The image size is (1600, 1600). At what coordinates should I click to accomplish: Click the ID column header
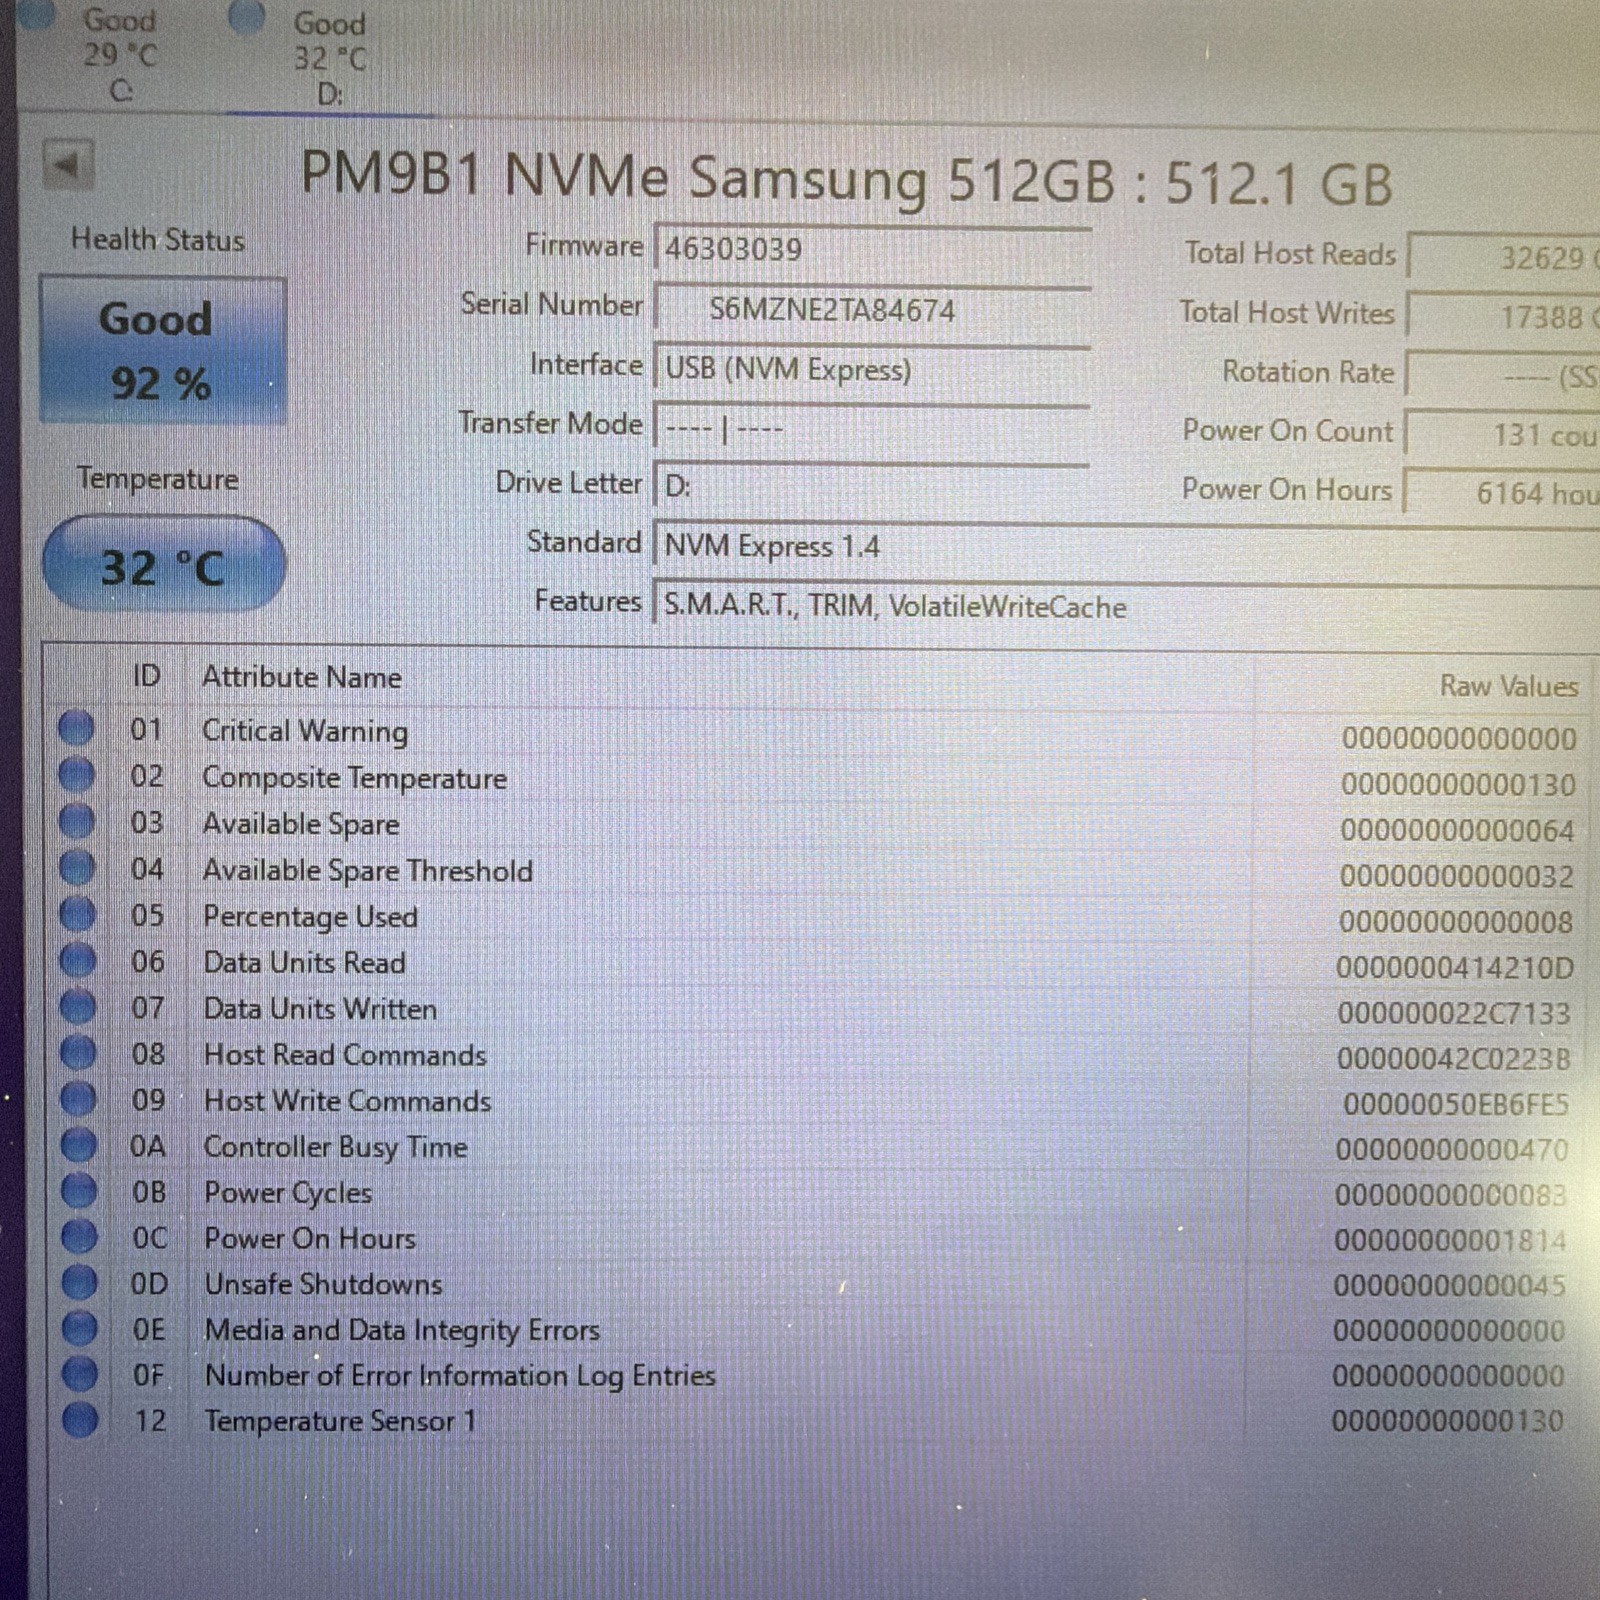tap(147, 676)
